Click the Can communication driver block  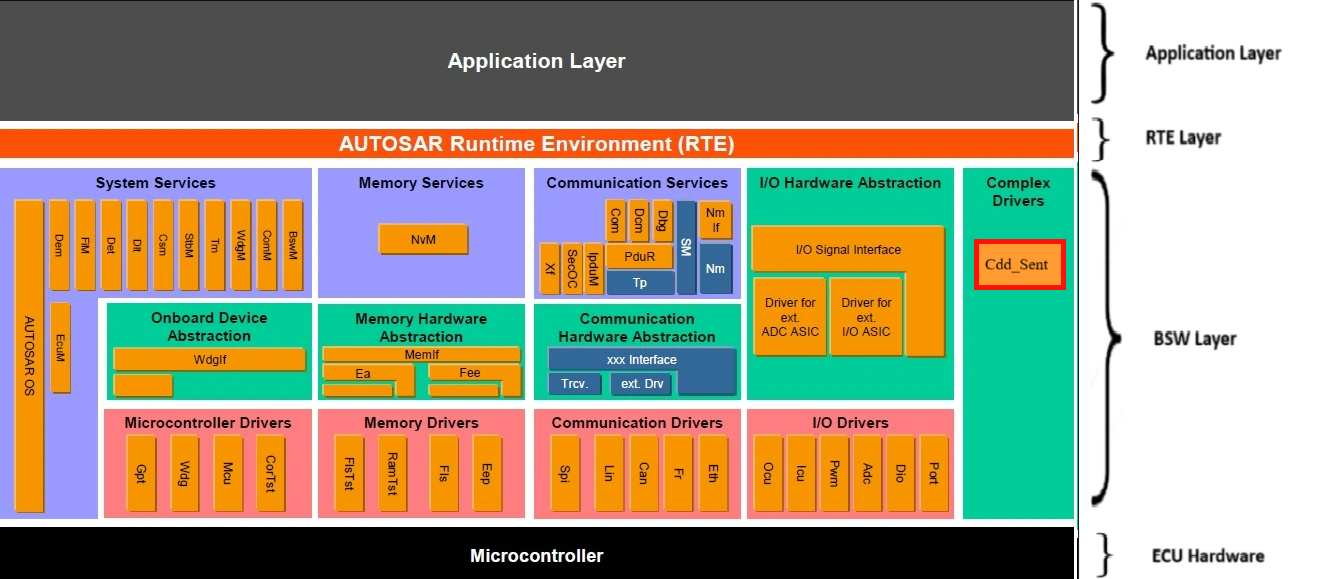[643, 473]
